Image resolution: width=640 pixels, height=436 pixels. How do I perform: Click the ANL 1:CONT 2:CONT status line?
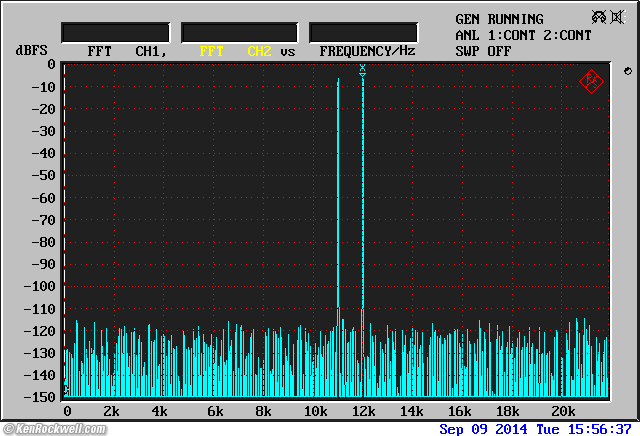(523, 35)
